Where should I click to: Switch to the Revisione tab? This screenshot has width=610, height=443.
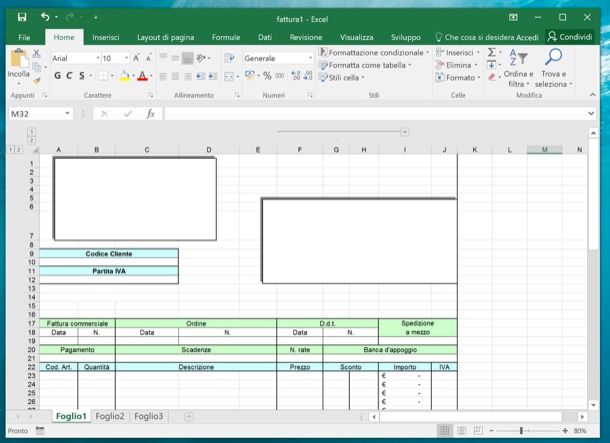[306, 37]
